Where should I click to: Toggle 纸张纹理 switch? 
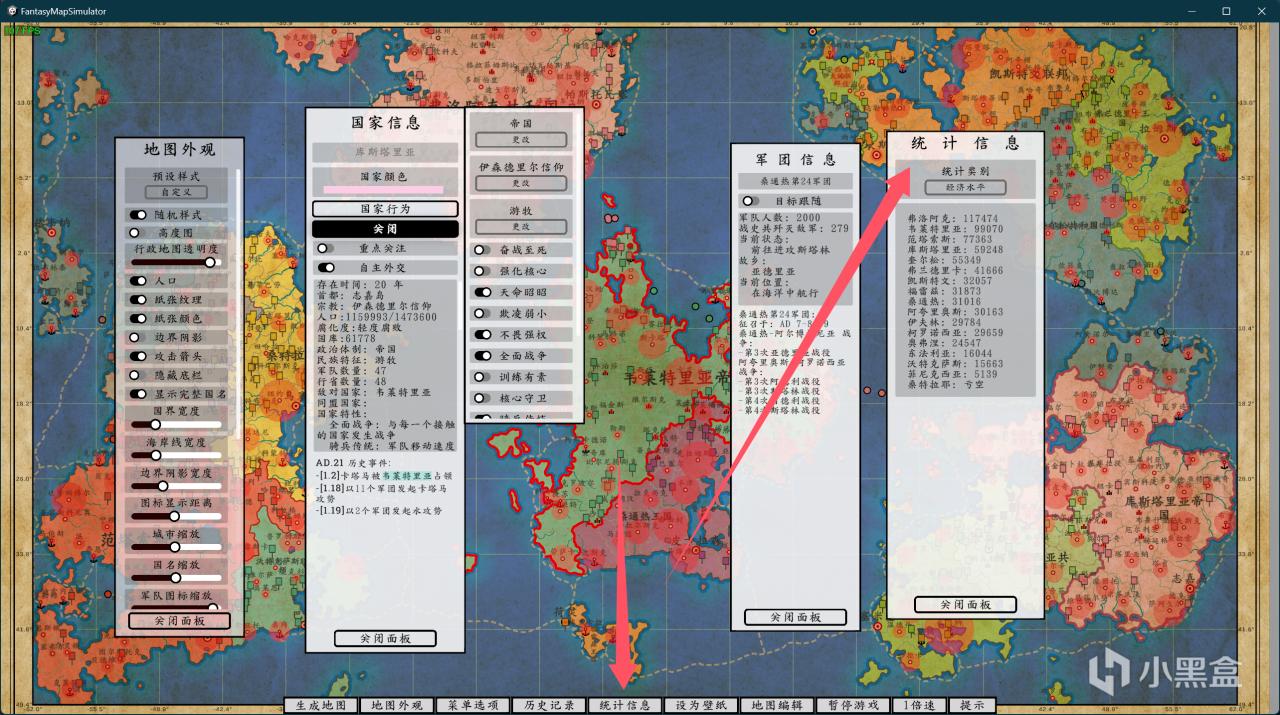point(138,300)
